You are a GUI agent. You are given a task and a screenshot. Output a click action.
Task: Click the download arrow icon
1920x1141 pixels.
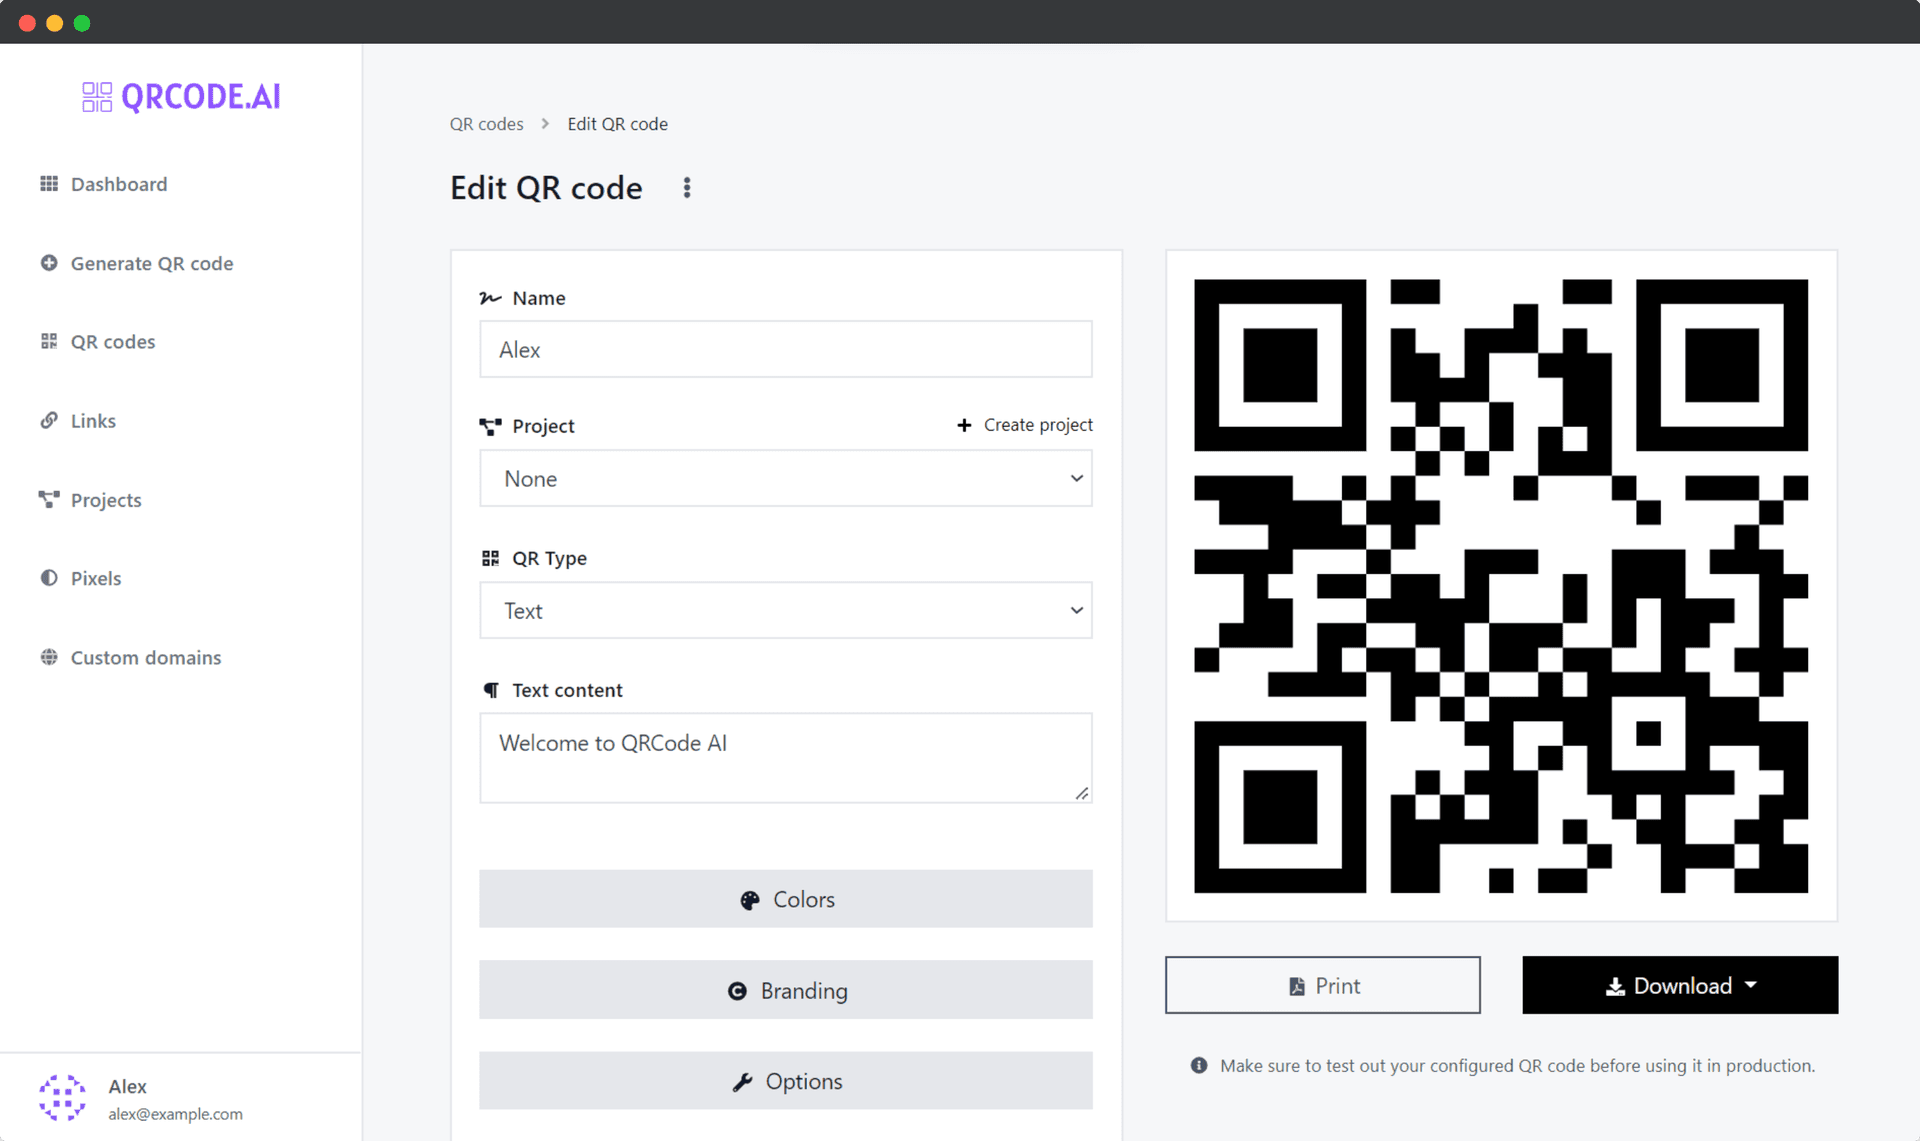[x=1615, y=987]
